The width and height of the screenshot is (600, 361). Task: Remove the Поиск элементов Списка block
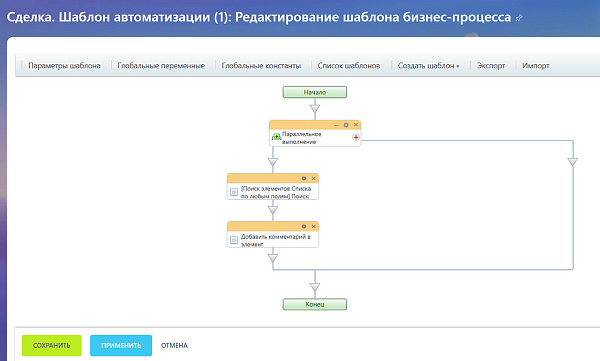click(313, 178)
